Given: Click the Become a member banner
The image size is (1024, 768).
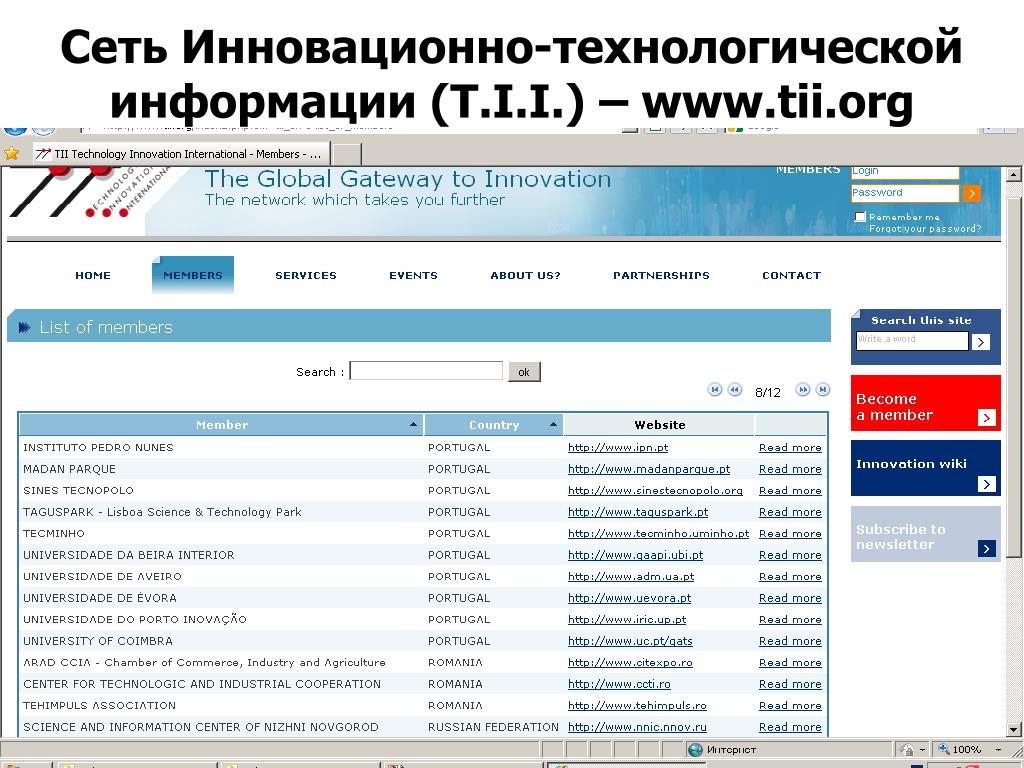Looking at the screenshot, I should pyautogui.click(x=925, y=403).
